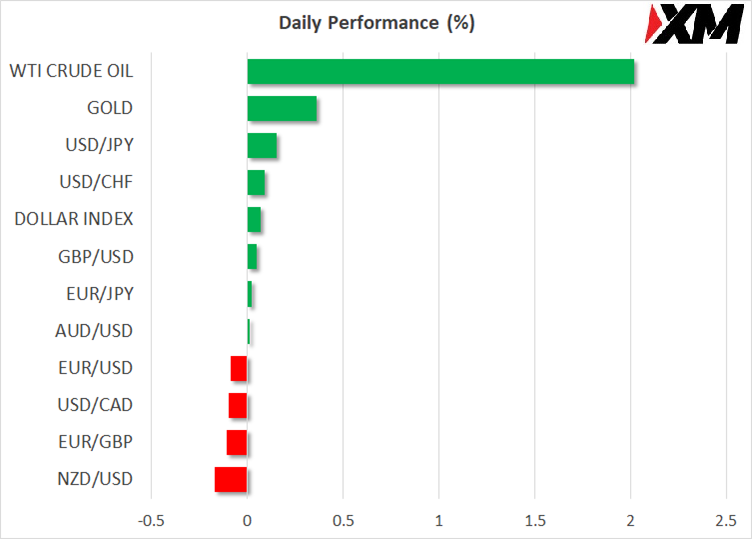
Task: Select the red NZD/USD bar
Action: coord(231,480)
